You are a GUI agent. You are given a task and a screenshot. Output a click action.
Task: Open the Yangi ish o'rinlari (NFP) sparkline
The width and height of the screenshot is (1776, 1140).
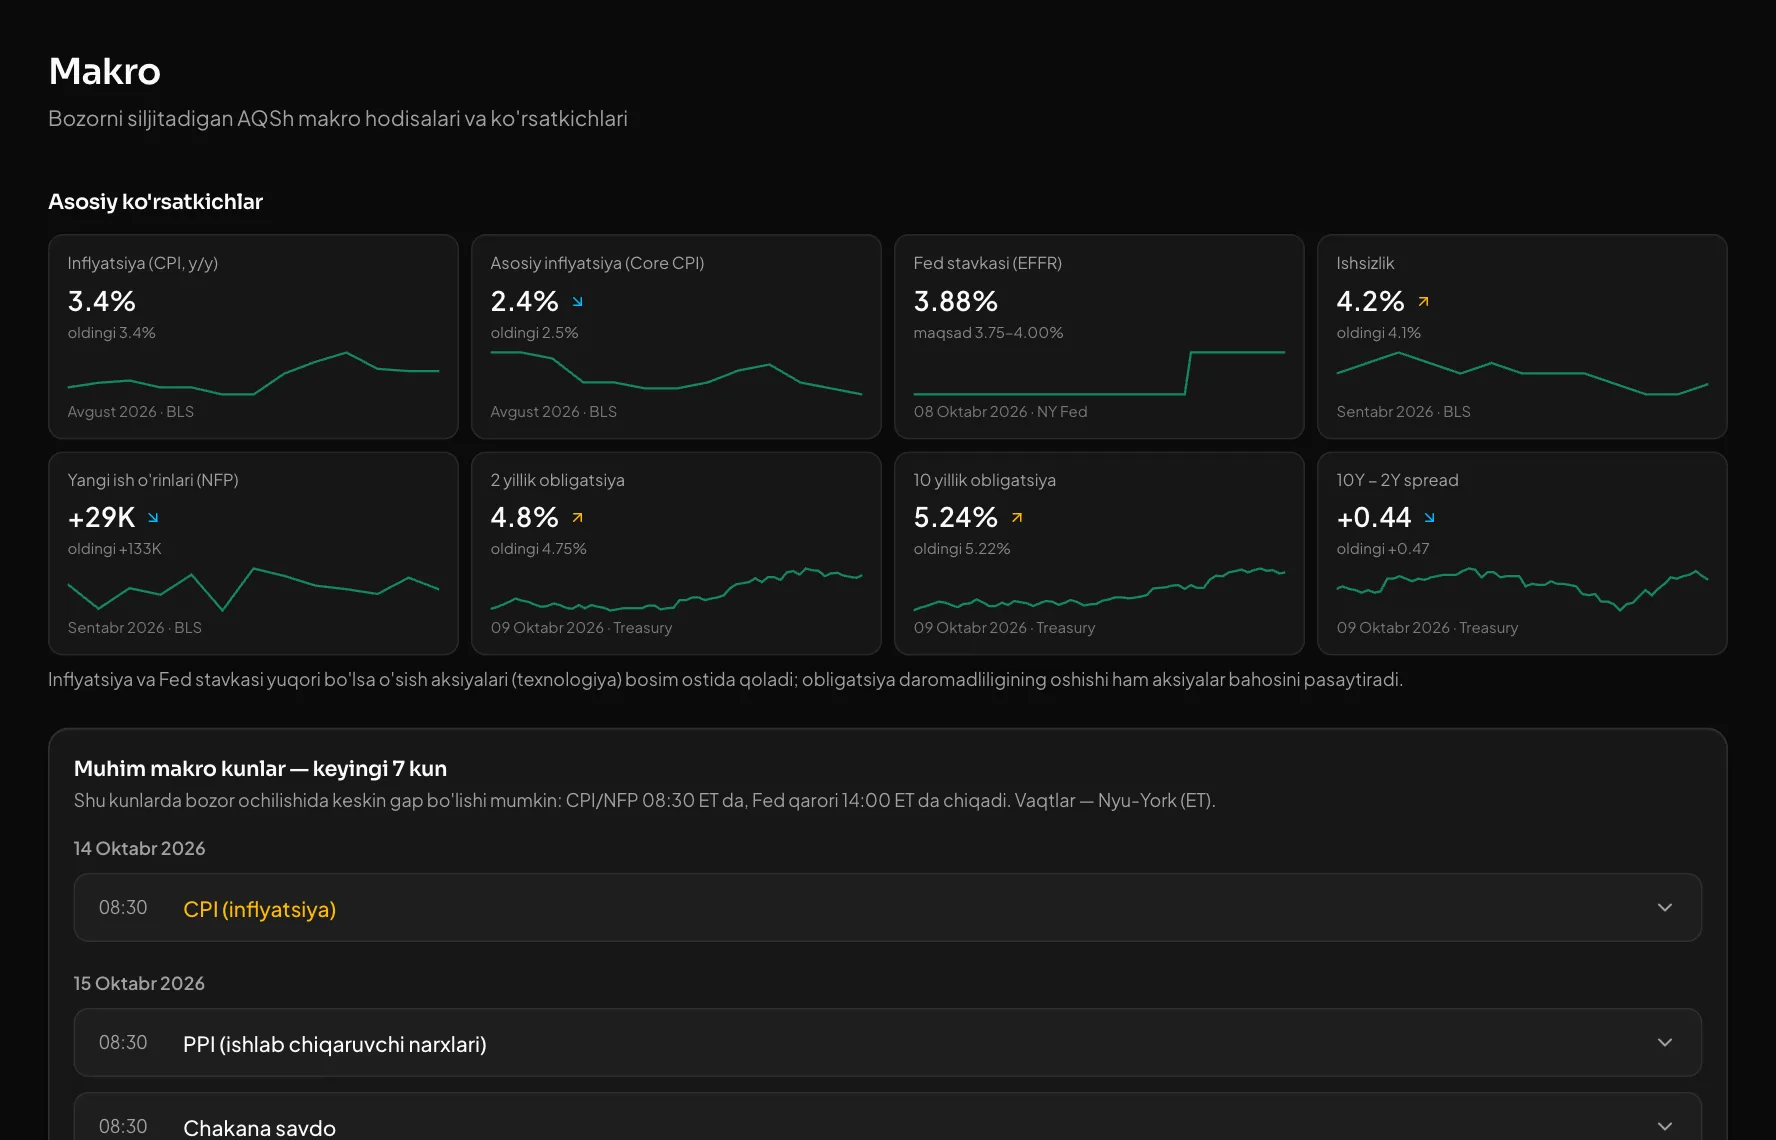pos(253,590)
